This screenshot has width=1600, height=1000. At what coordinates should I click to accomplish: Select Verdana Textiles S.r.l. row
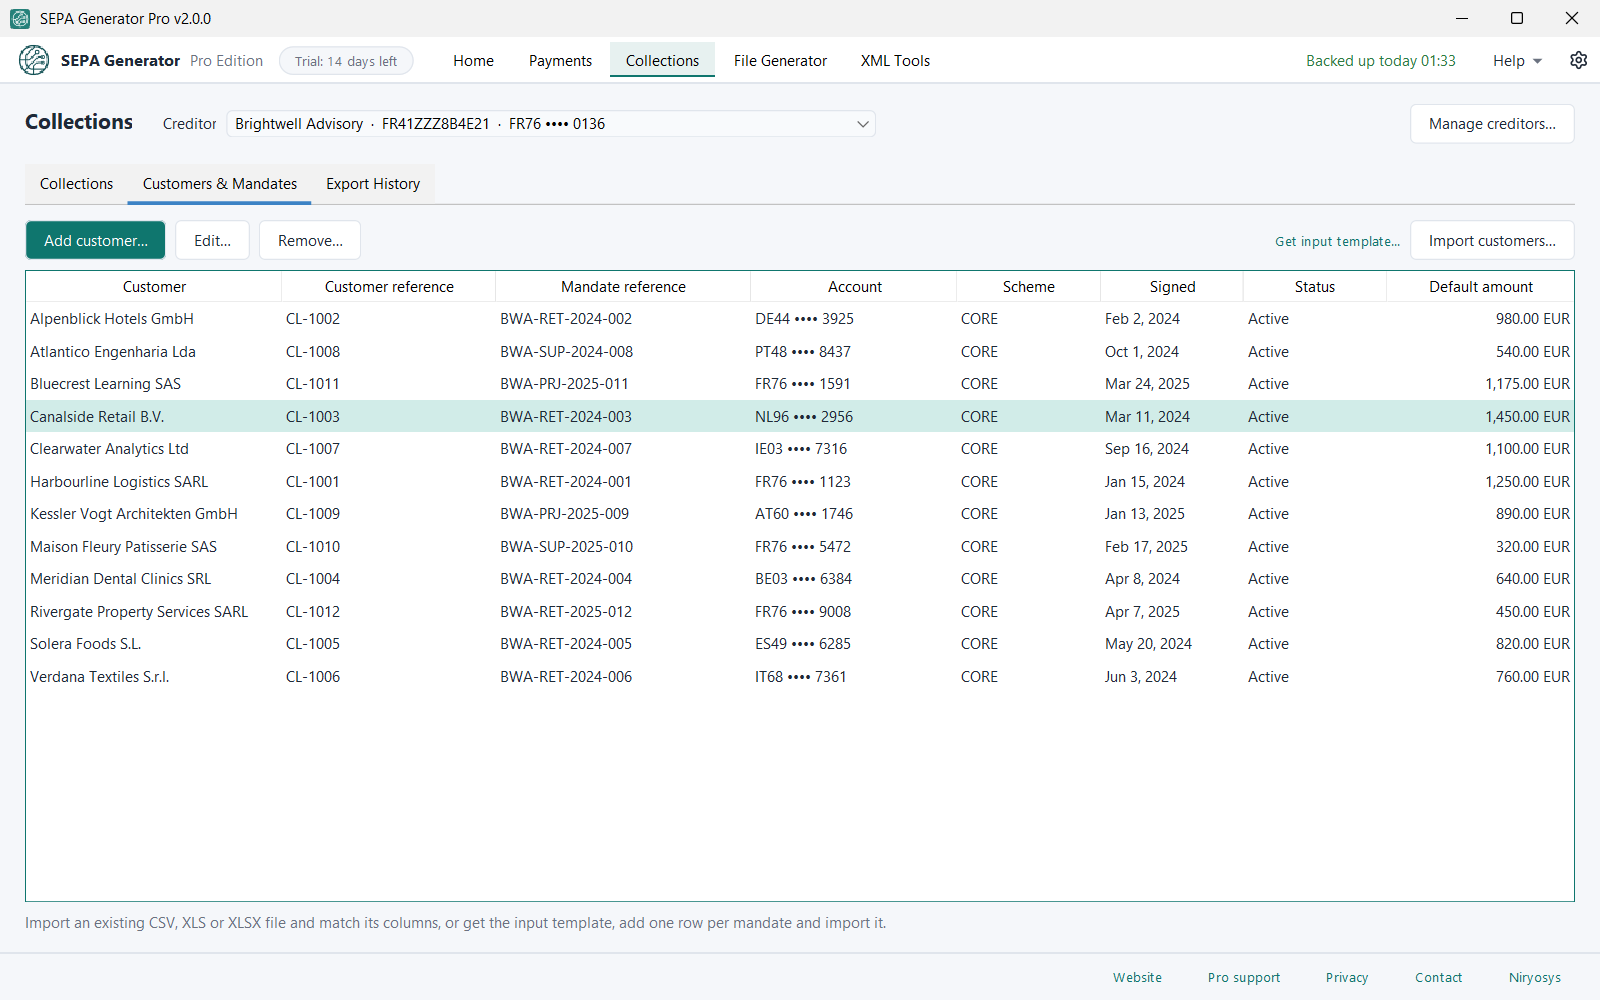point(800,677)
